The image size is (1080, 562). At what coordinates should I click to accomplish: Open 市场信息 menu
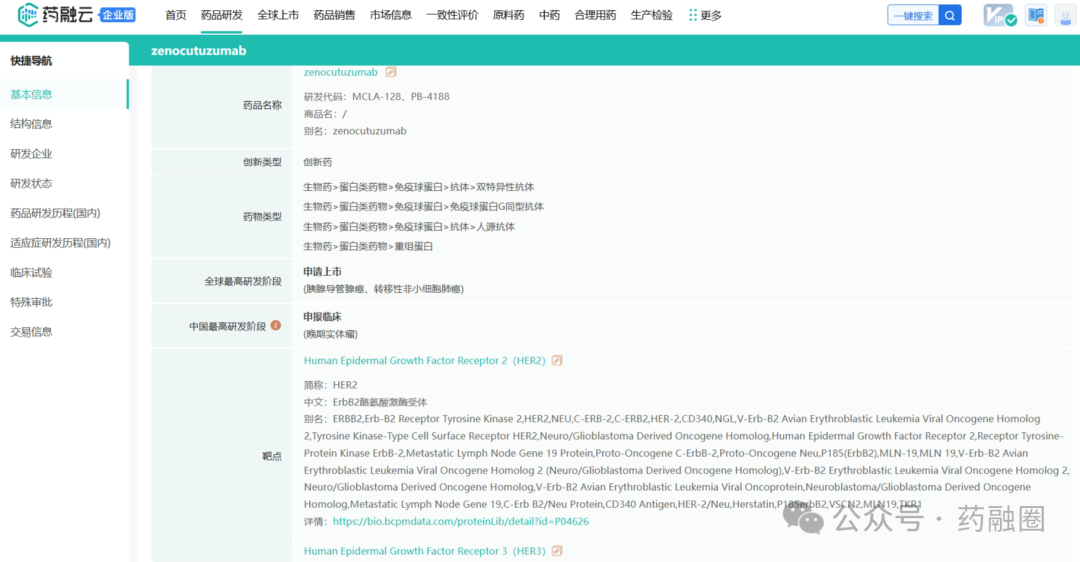[x=391, y=15]
